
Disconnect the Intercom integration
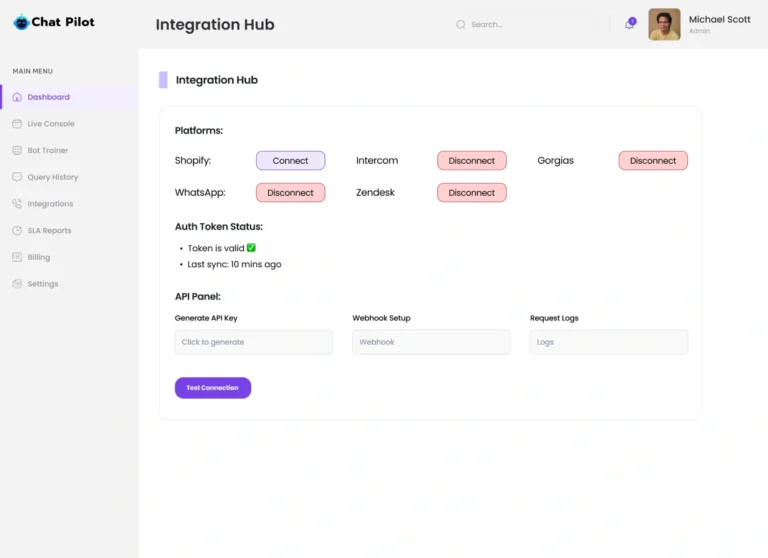[x=472, y=161]
